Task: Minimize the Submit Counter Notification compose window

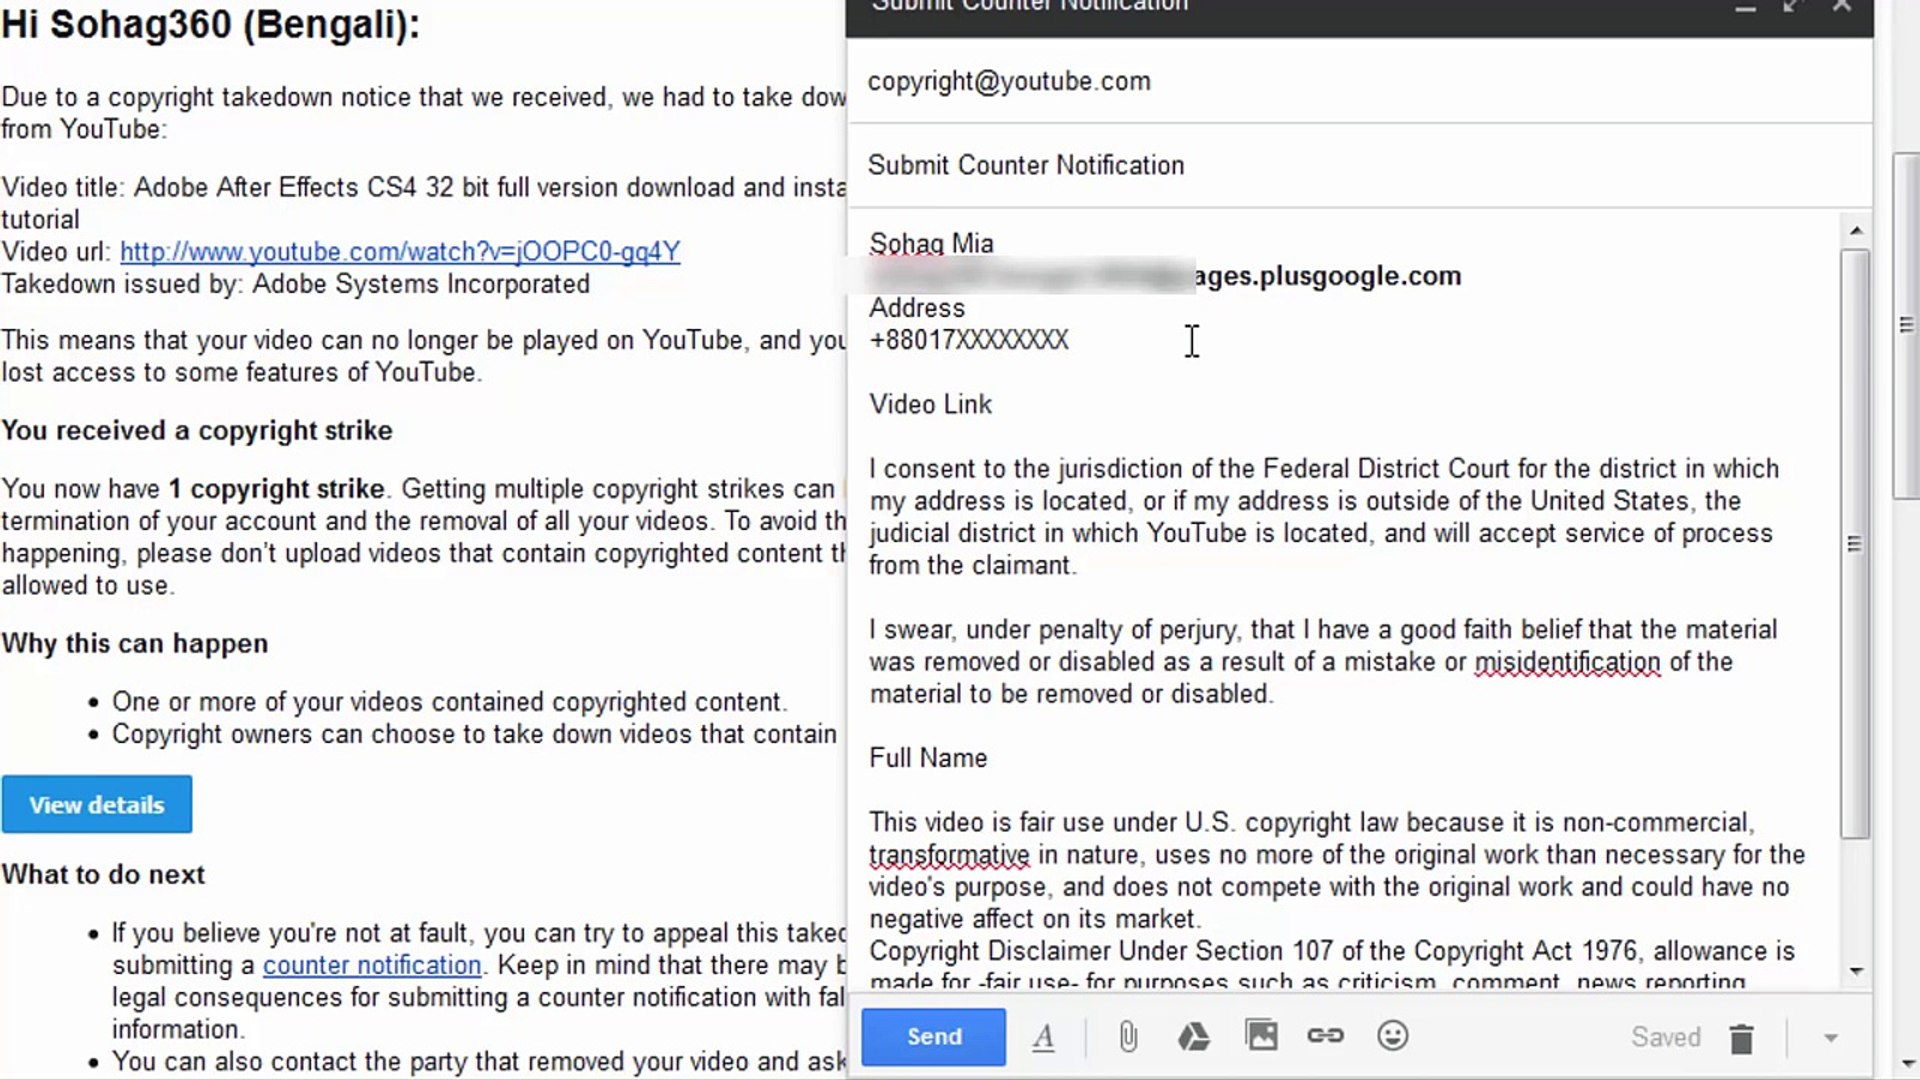Action: click(1744, 6)
